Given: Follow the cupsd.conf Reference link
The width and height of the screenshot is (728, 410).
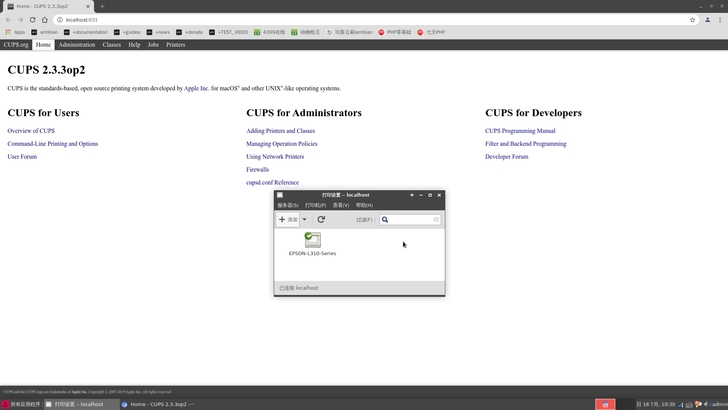Looking at the screenshot, I should 273,182.
